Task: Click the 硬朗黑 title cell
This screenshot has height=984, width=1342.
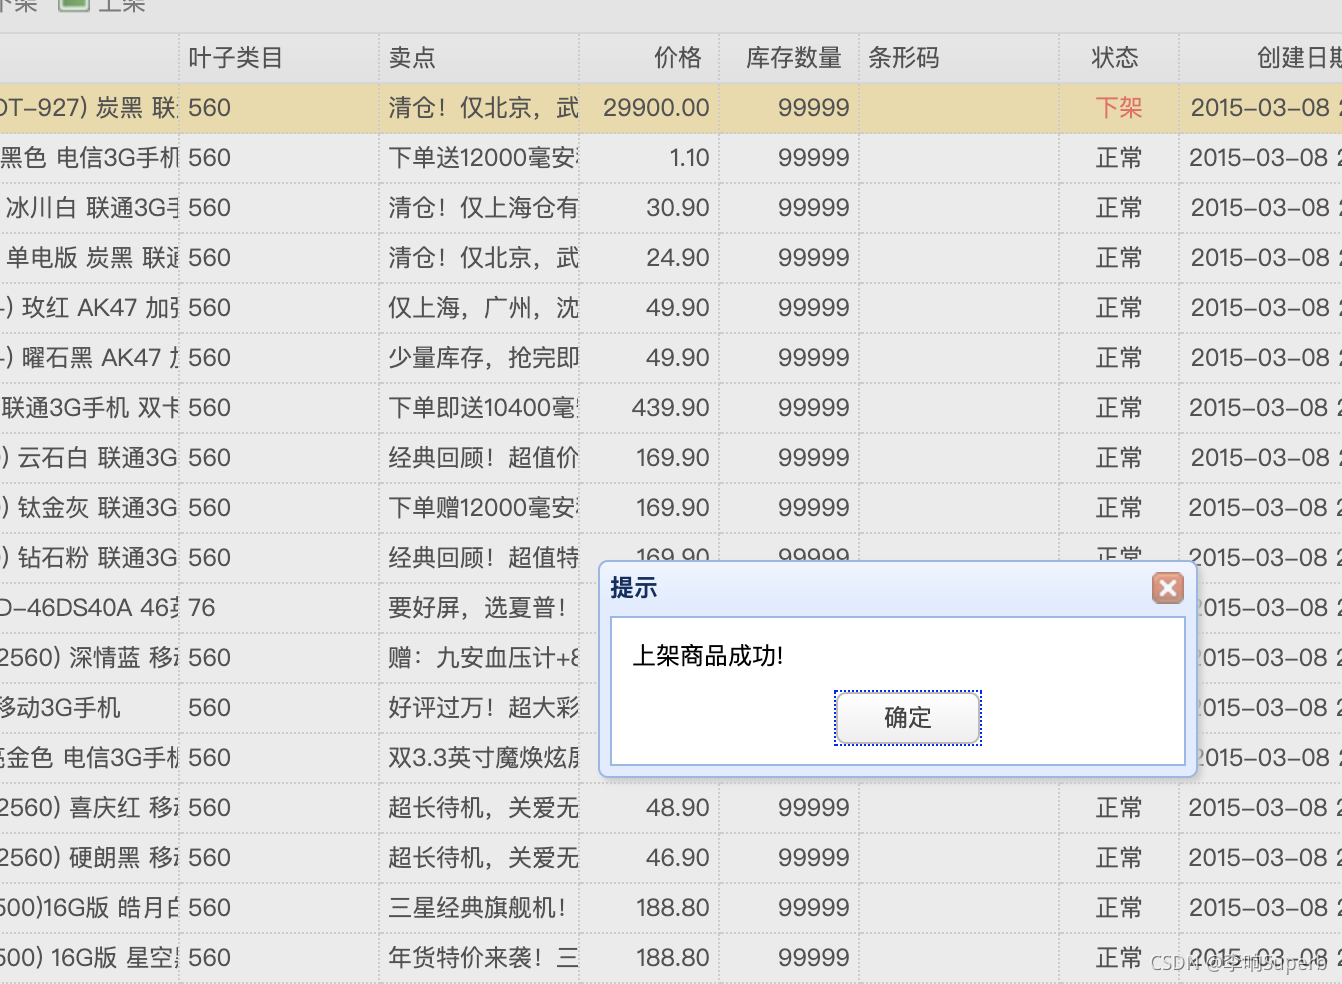Action: pos(89,858)
